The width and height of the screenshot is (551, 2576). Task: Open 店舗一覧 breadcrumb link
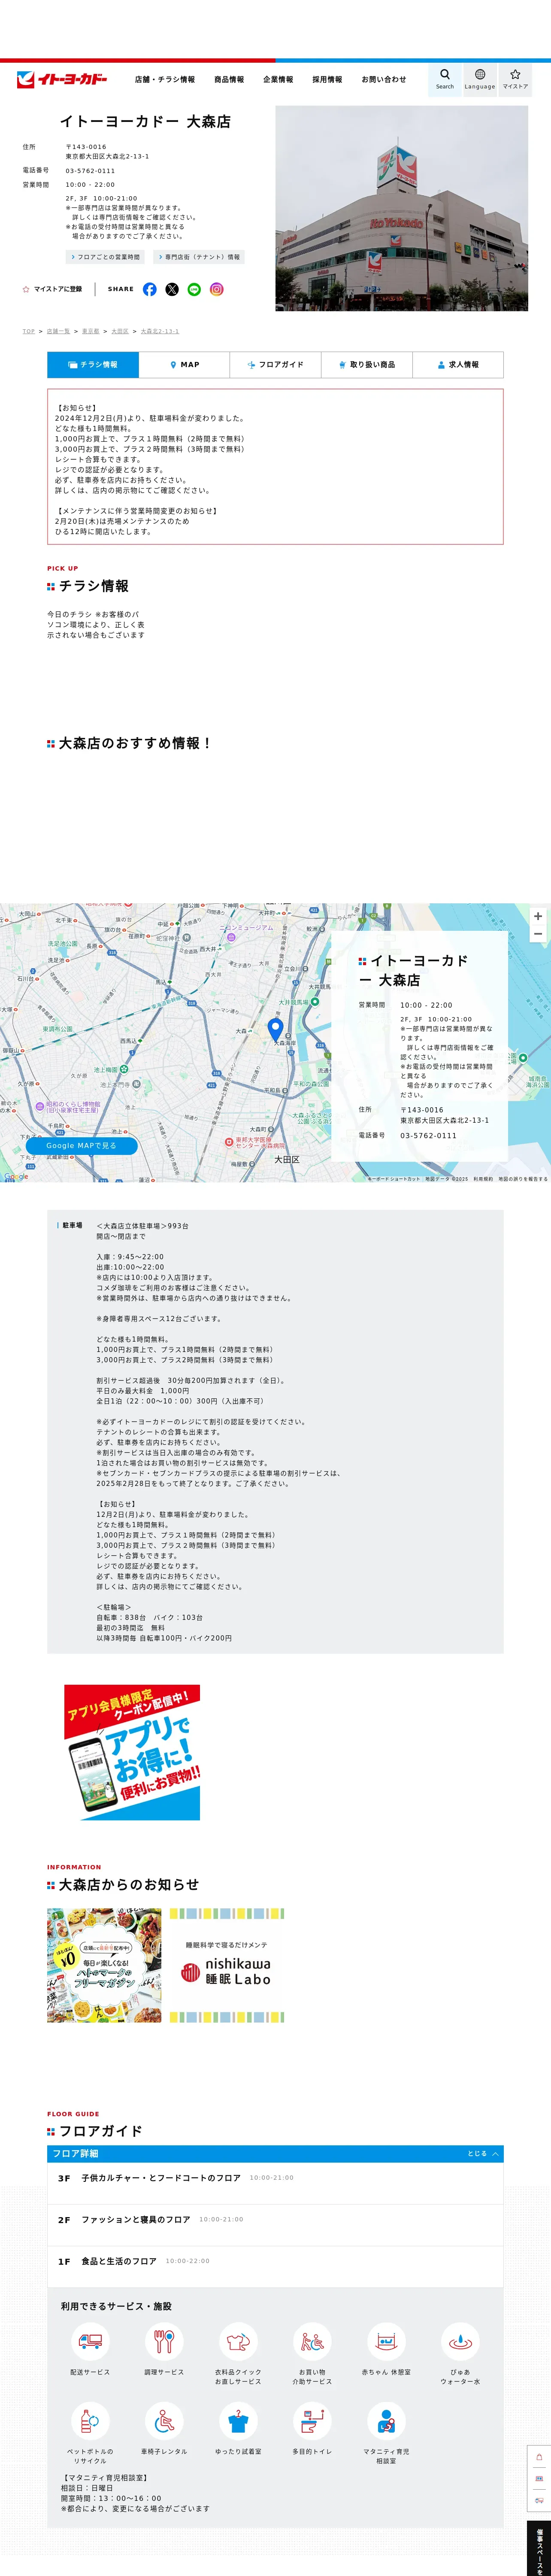[58, 331]
